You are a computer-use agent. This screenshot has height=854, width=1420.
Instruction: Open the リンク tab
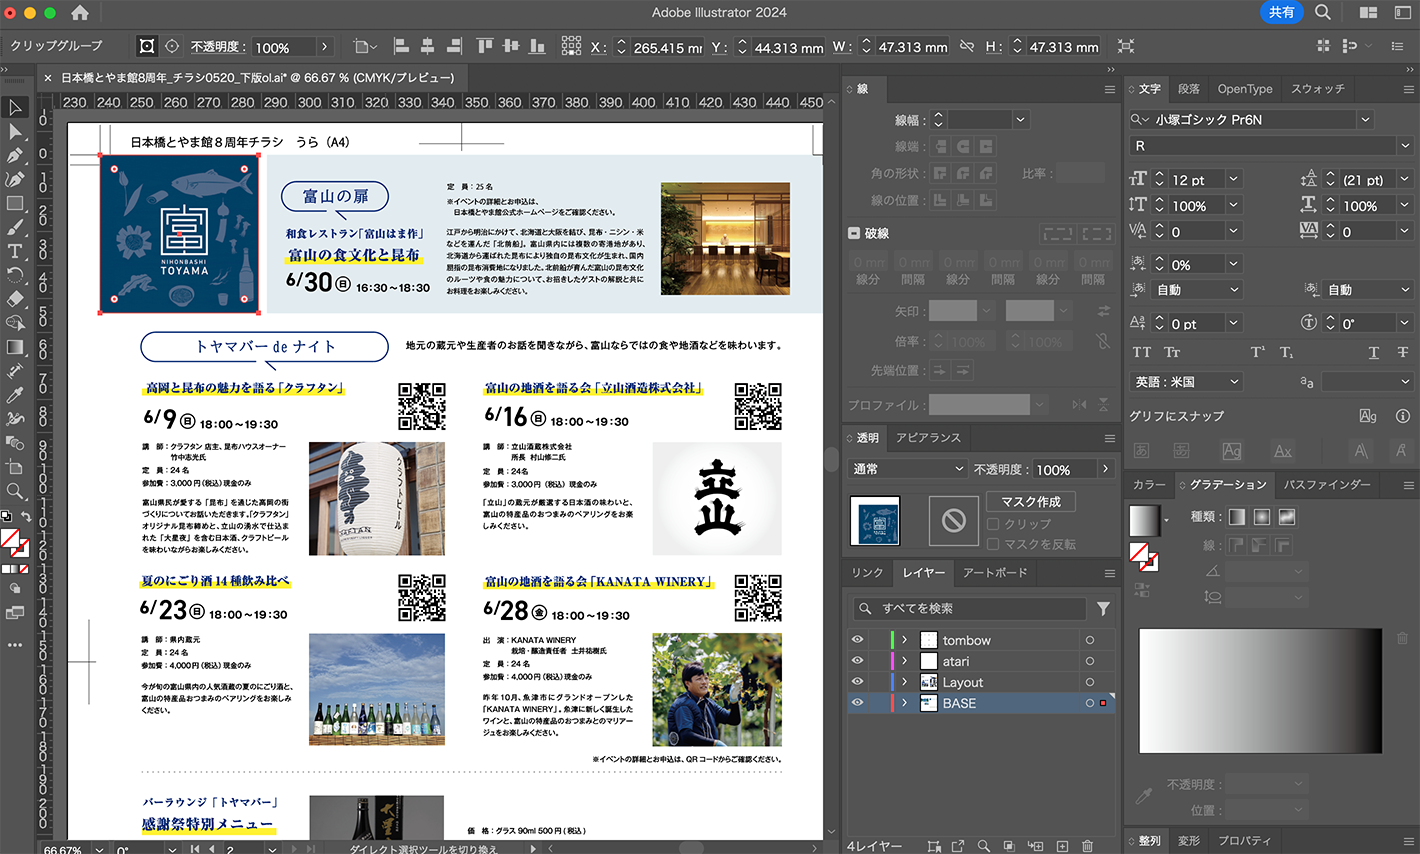click(x=867, y=573)
